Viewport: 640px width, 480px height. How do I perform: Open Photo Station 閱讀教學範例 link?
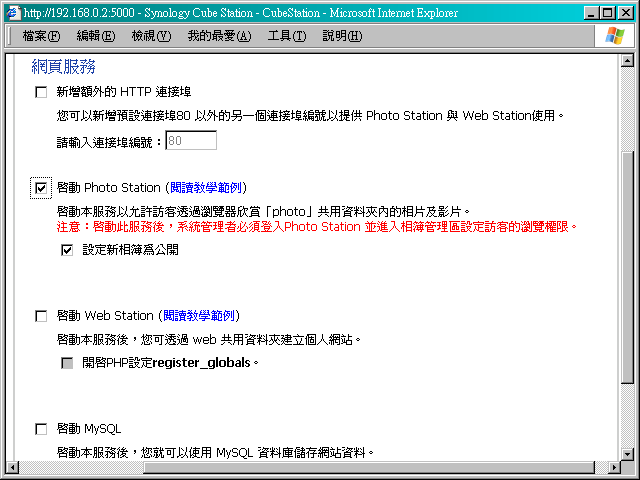206,188
